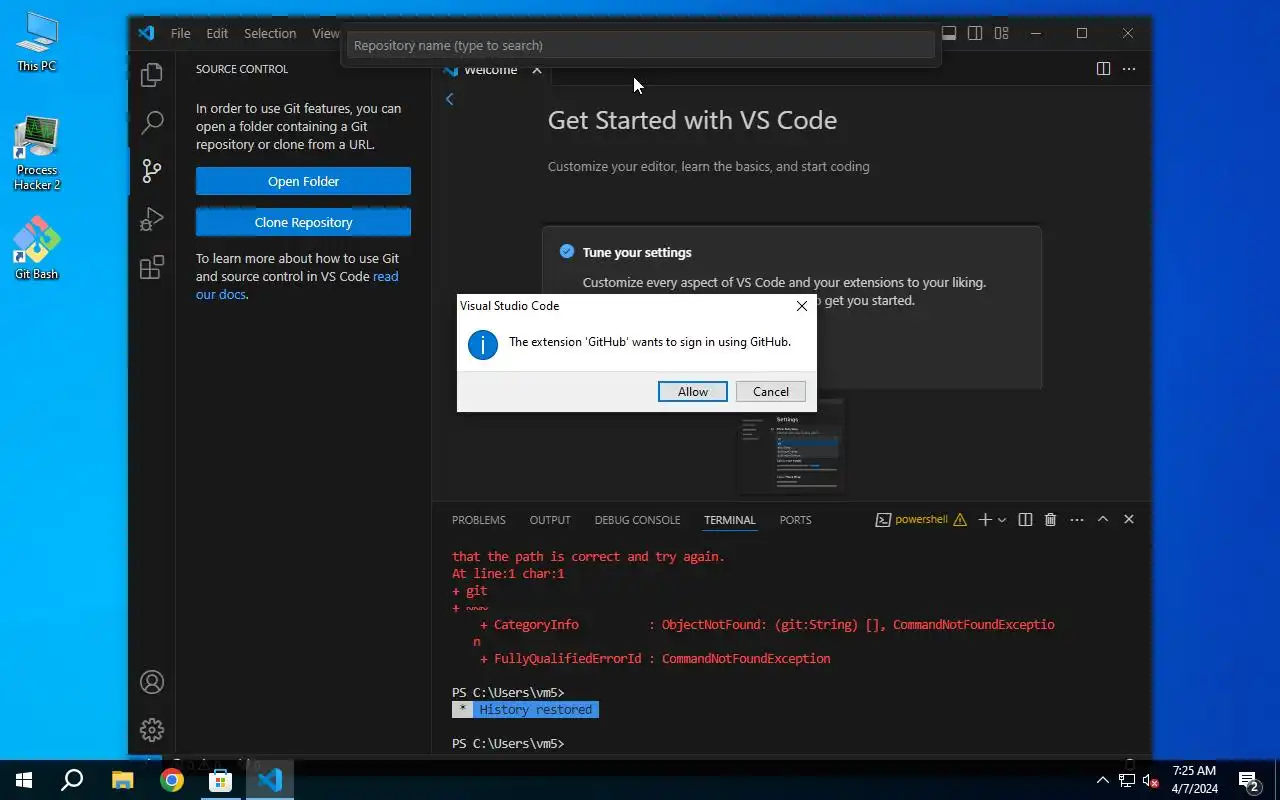Click the Tune your settings checkmark
The image size is (1280, 800).
567,252
